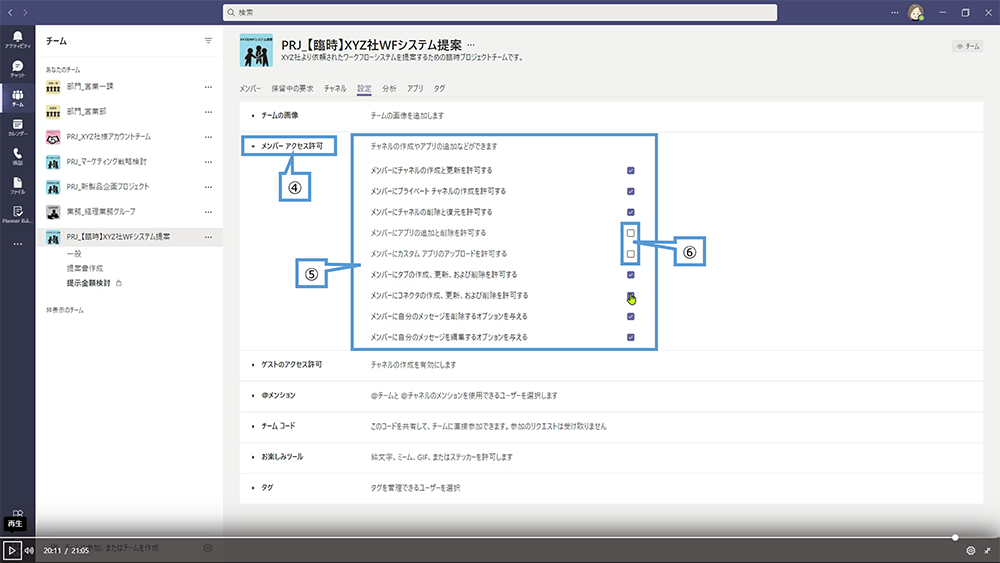Select the 設定 tab
Image resolution: width=1000 pixels, height=563 pixels.
tap(364, 89)
